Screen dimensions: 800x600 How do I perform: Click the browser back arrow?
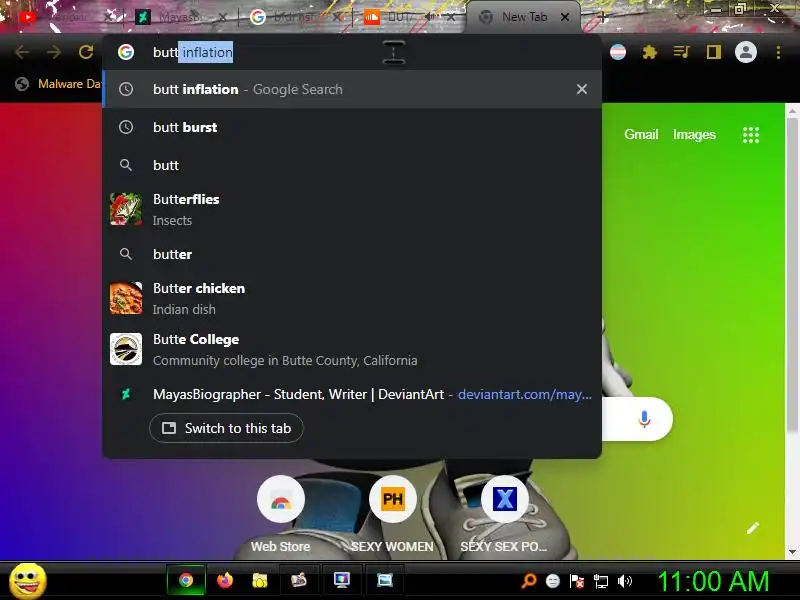pos(21,52)
